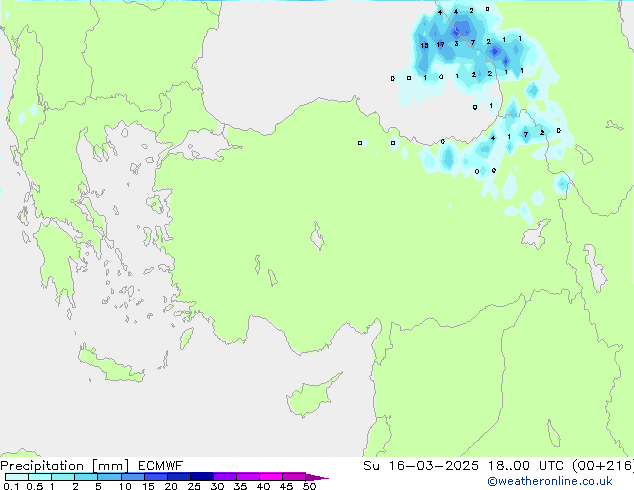
Task: Pick the 35–40 mm violet legend swatch
Action: [247, 477]
